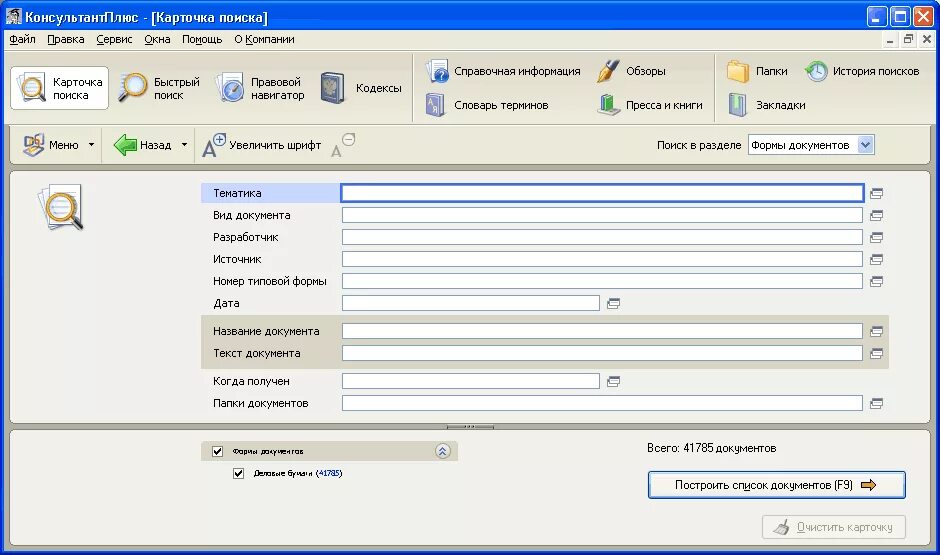Open the Окна menu

(x=157, y=39)
